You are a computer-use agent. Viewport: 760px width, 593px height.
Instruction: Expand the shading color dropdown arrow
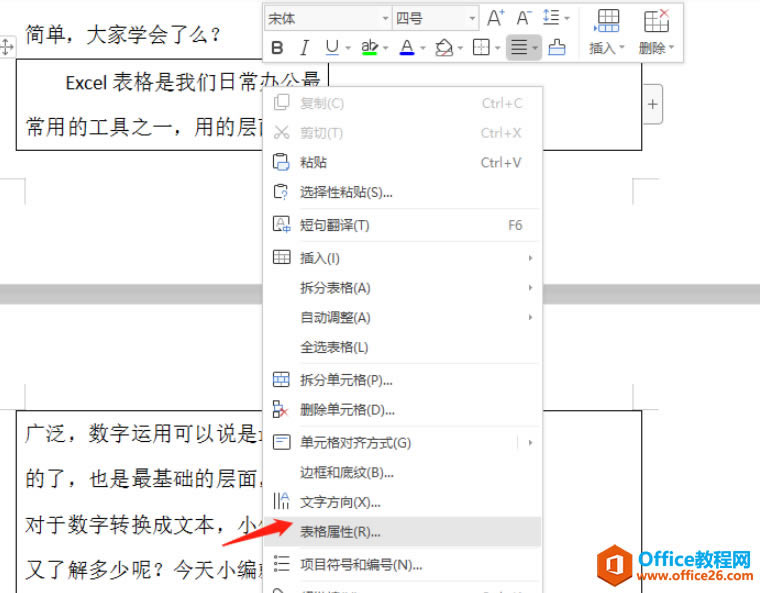[460, 48]
